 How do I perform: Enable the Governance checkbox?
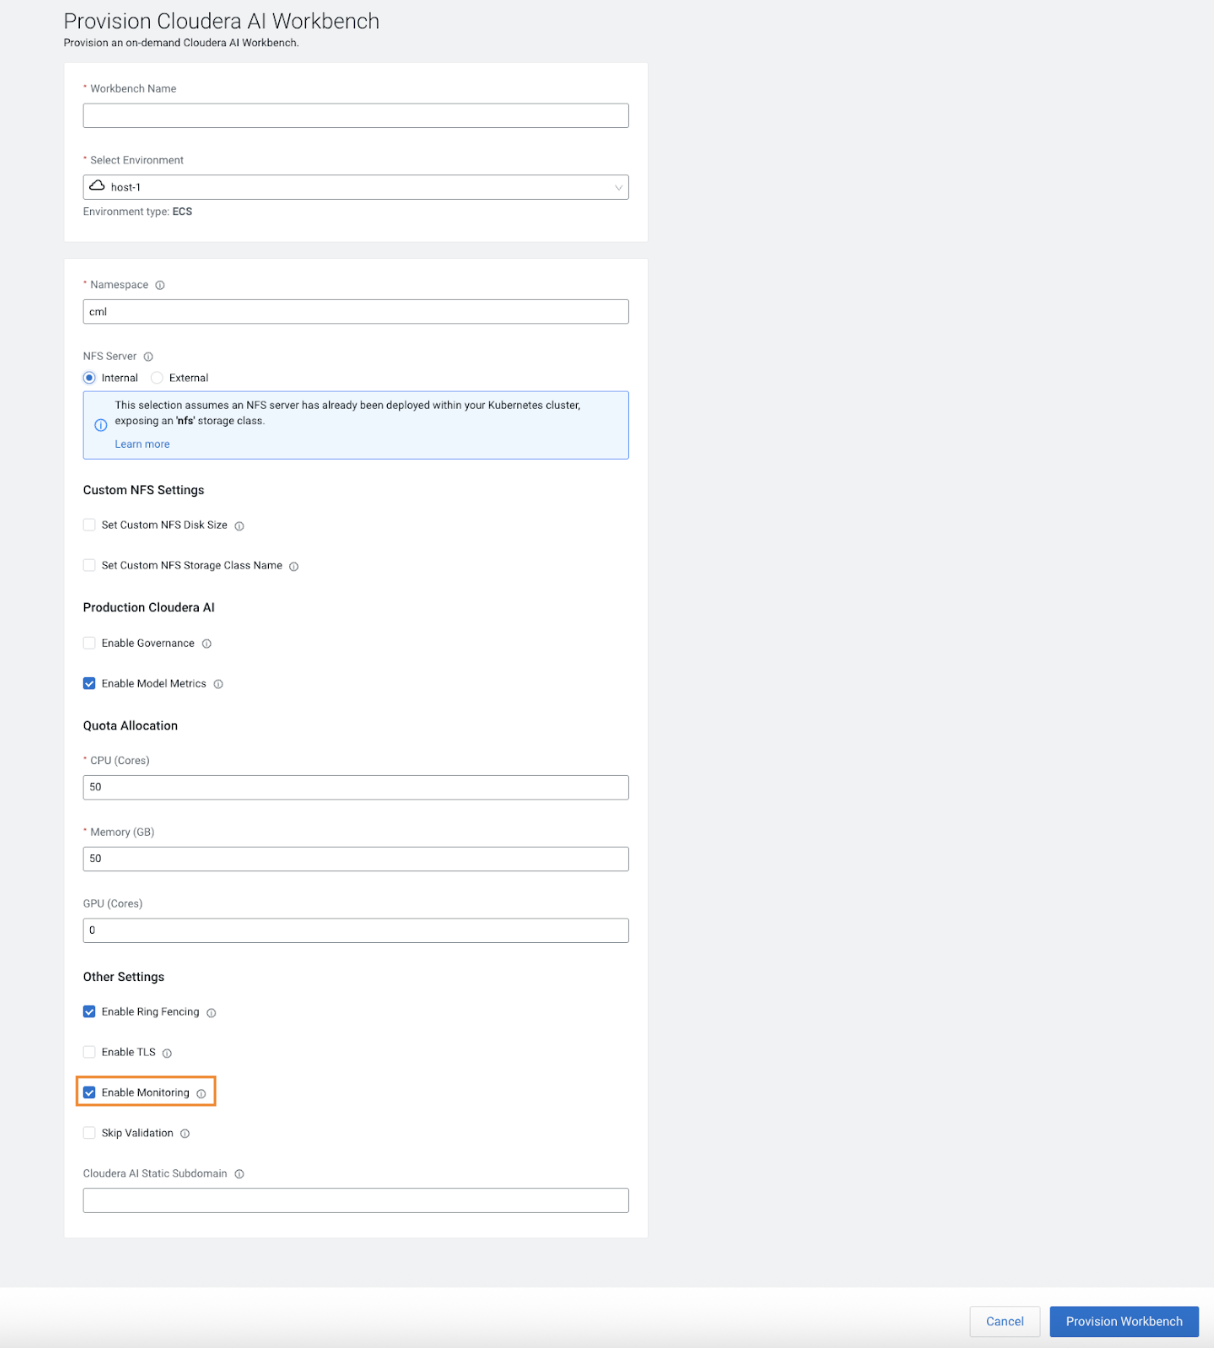89,643
